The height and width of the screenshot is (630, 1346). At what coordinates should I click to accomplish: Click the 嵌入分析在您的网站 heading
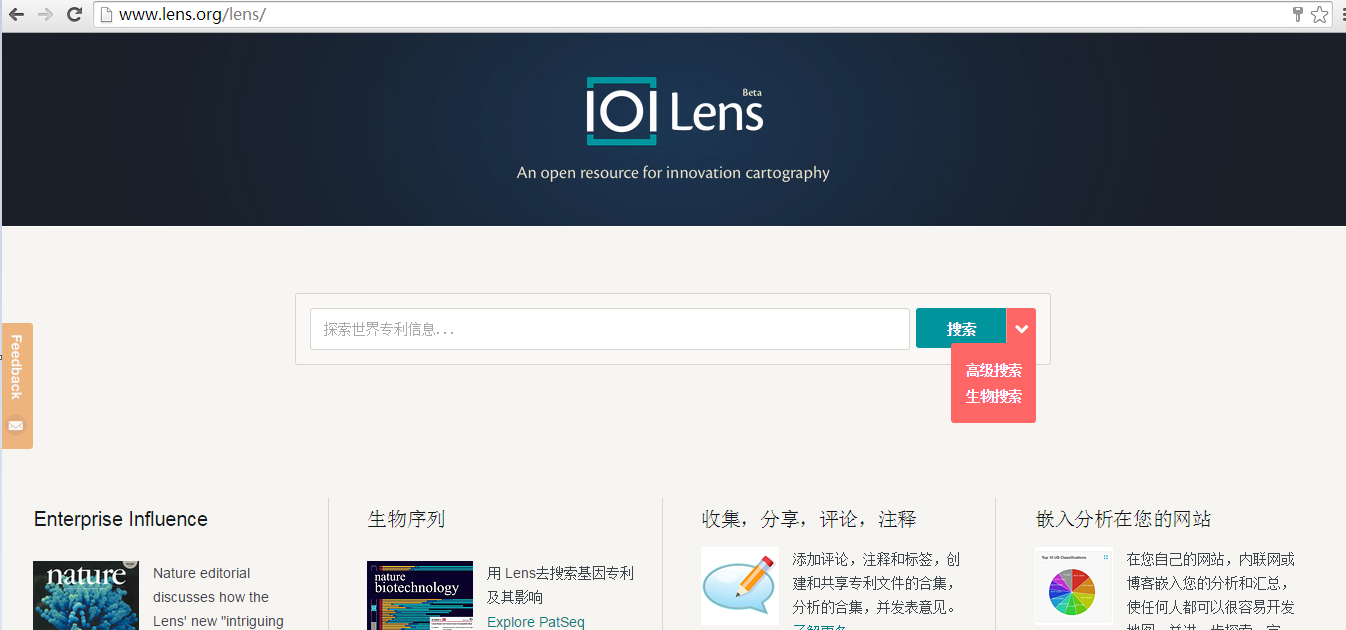(x=1124, y=519)
